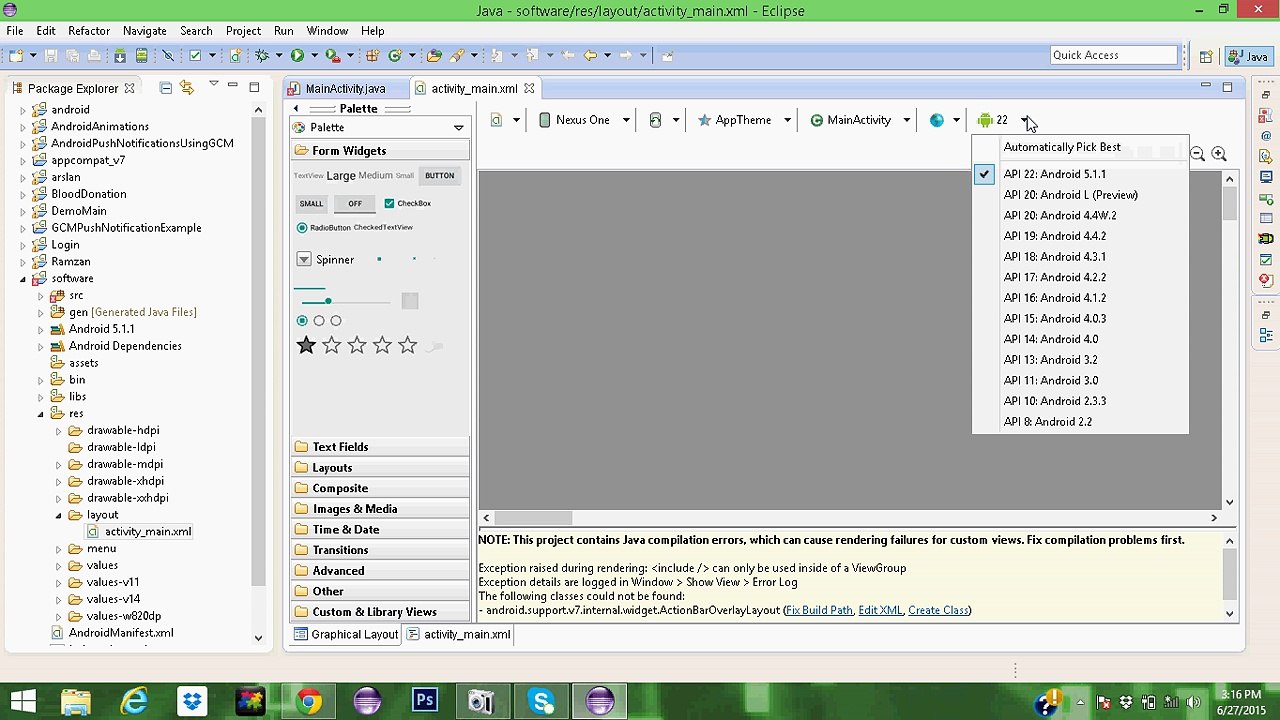Open the Refactor menu
Viewport: 1280px width, 720px height.
[89, 31]
